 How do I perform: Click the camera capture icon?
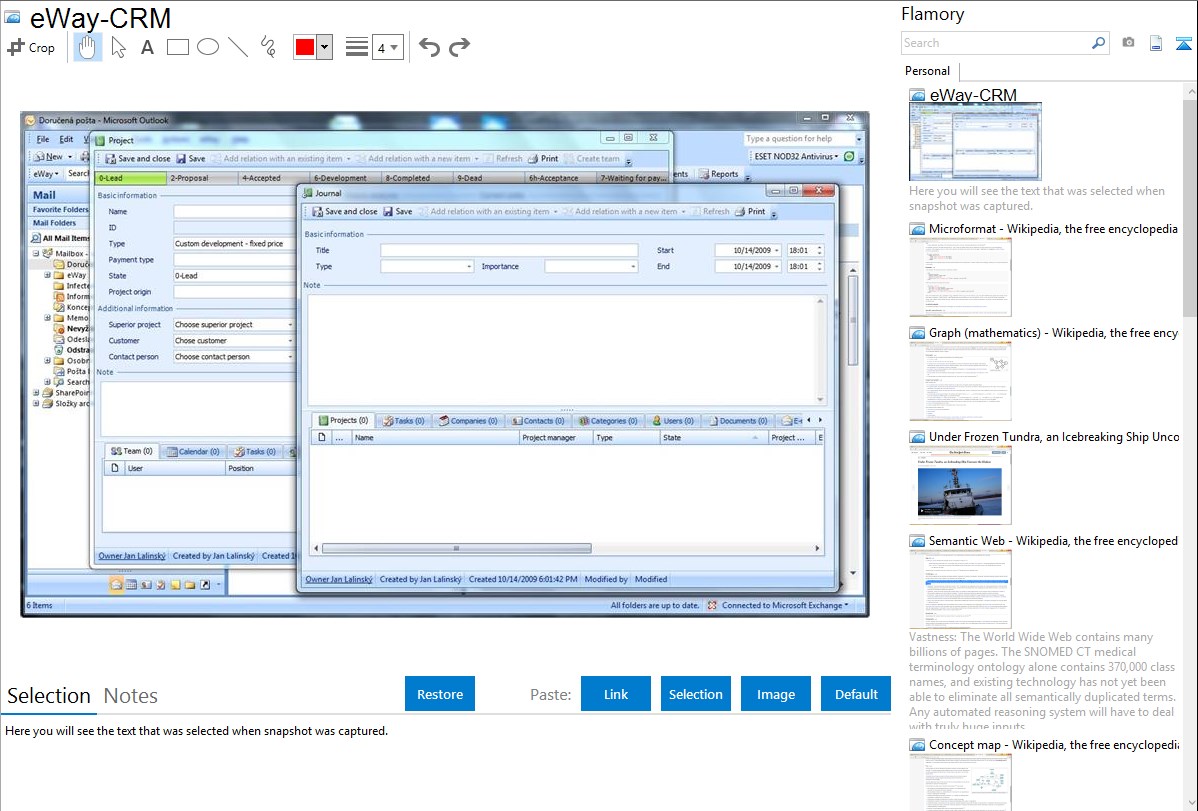click(1128, 43)
